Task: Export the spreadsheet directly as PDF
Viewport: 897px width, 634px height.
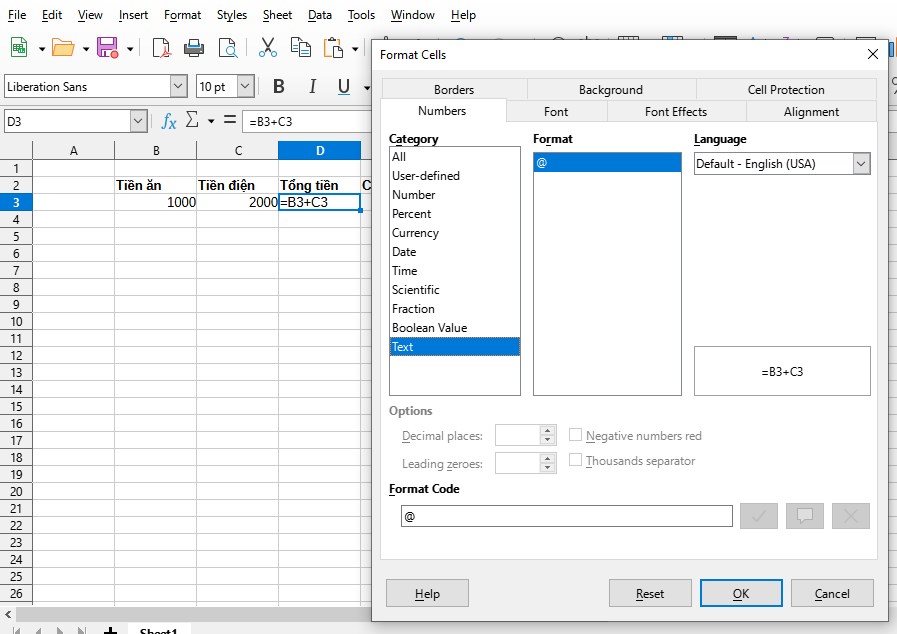Action: point(162,48)
